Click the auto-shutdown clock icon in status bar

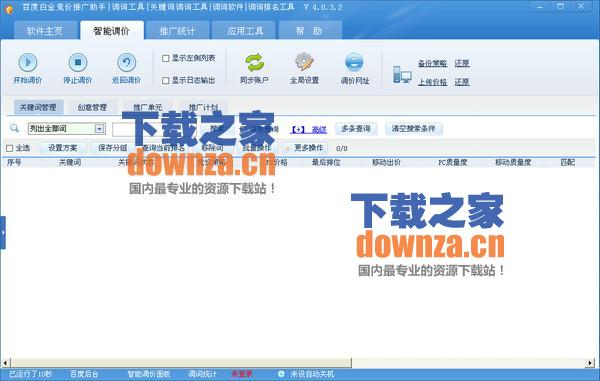coord(281,374)
